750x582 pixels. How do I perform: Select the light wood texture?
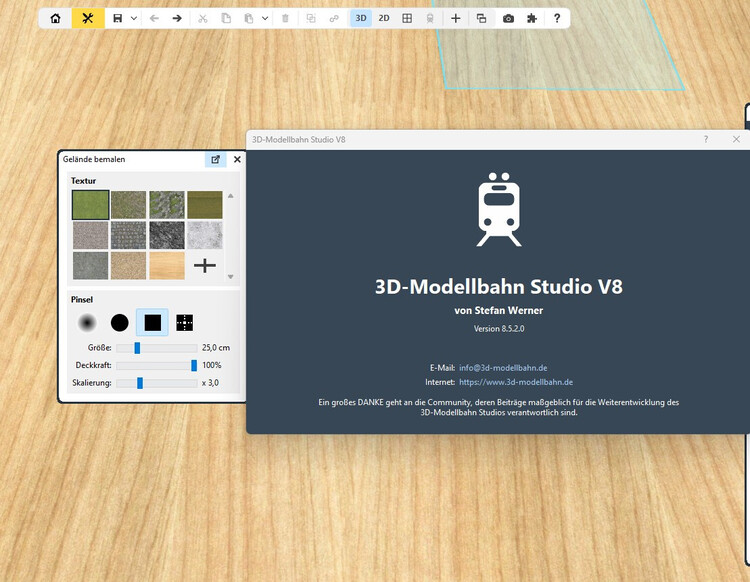[166, 265]
